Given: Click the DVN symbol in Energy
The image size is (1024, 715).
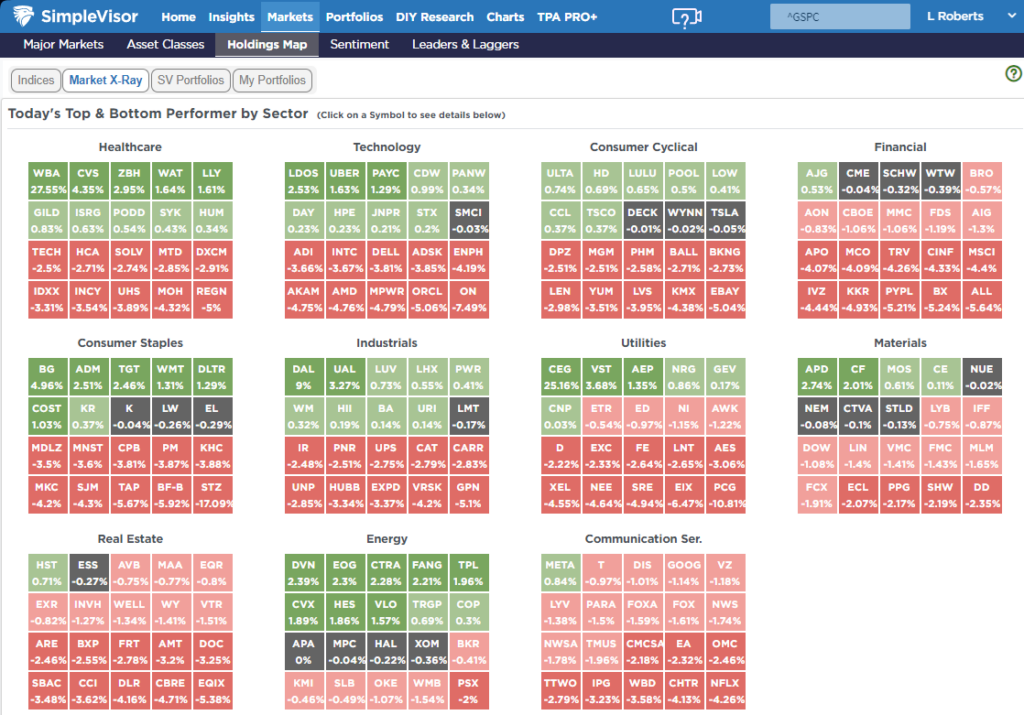Looking at the screenshot, I should click(x=303, y=571).
